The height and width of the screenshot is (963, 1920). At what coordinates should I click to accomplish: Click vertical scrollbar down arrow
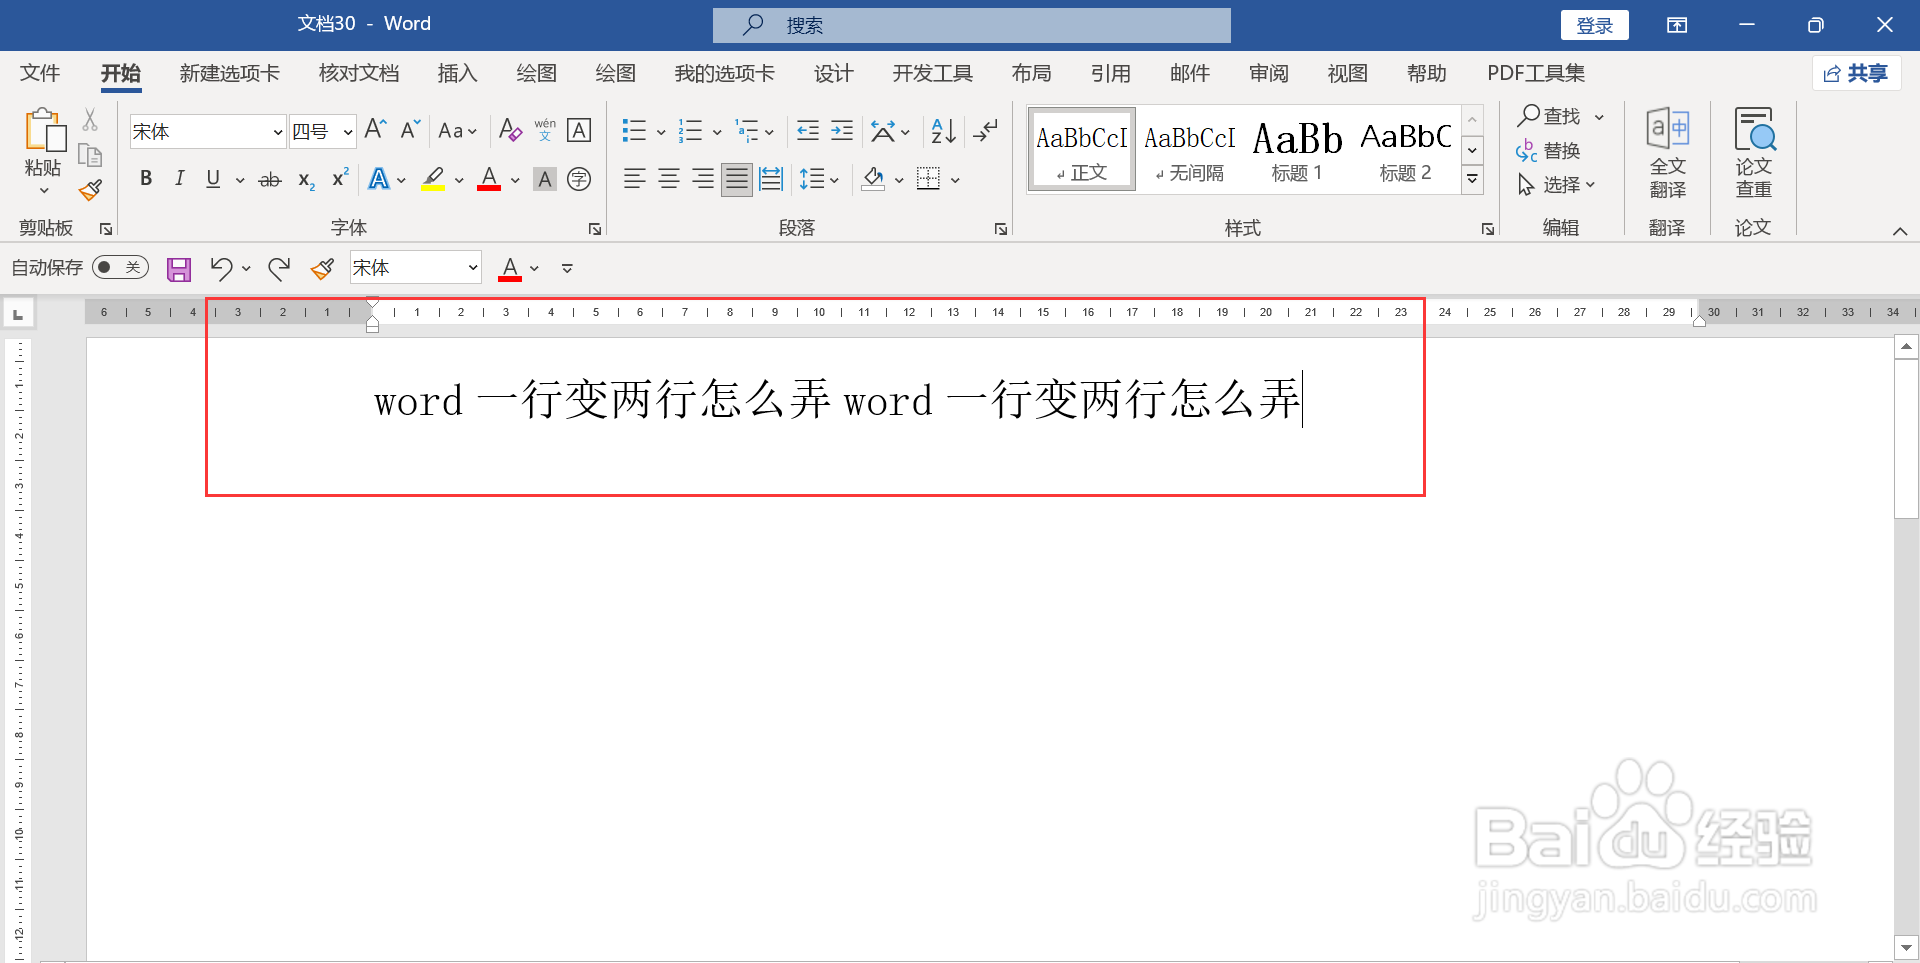[1906, 947]
